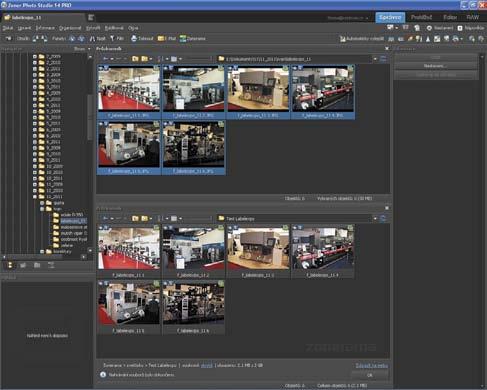
Task: Open the Publikovat menu
Action: tap(114, 28)
